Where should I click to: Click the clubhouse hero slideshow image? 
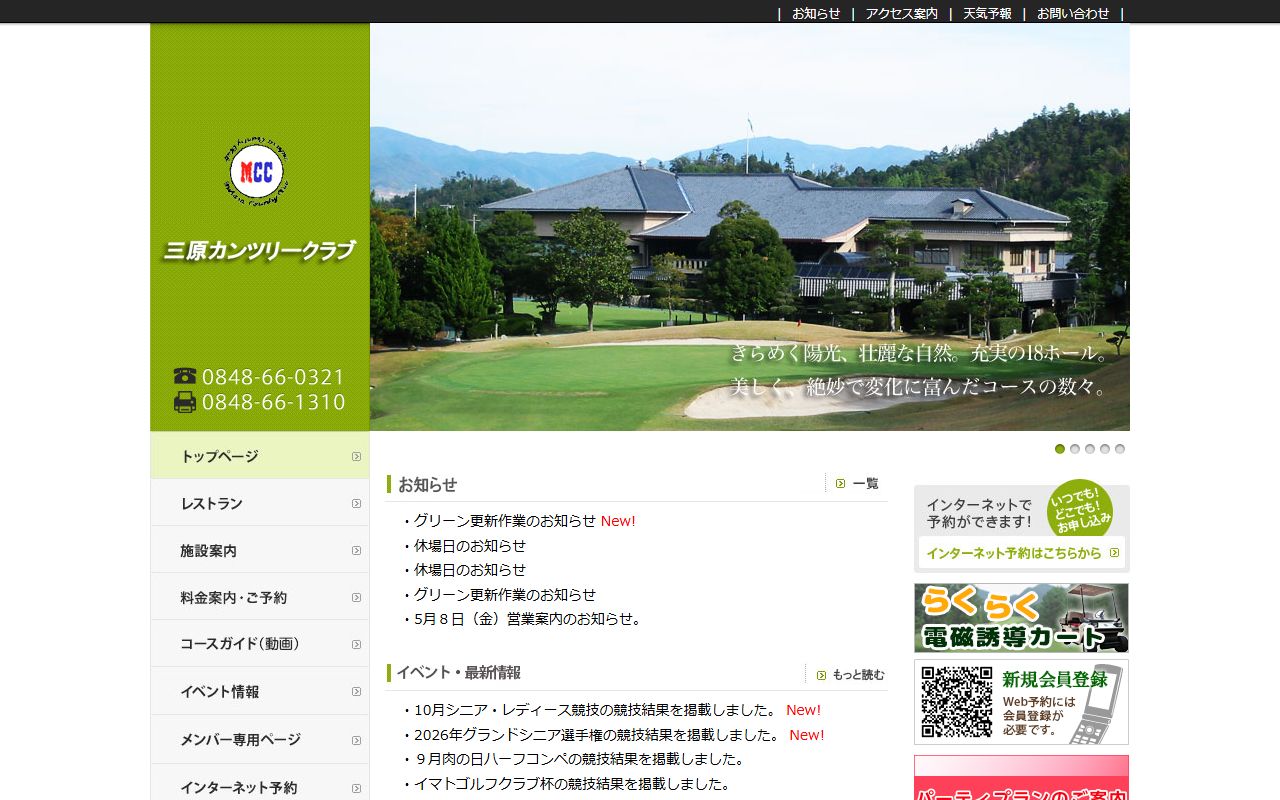point(750,227)
